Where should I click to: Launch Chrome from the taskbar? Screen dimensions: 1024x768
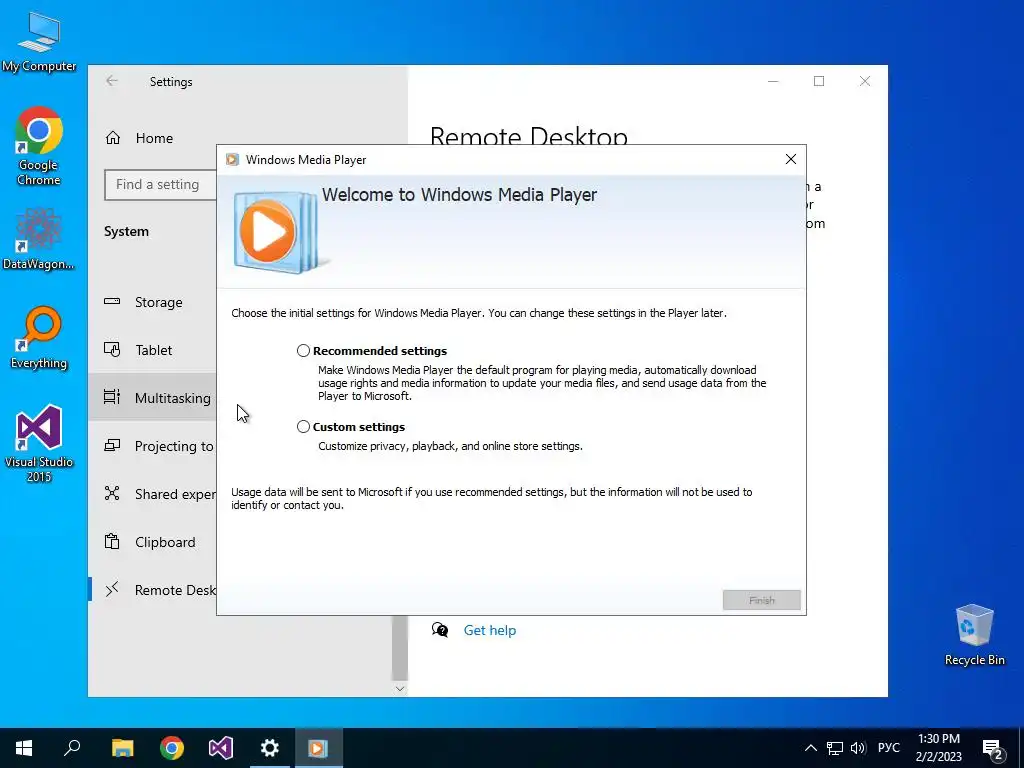[172, 748]
